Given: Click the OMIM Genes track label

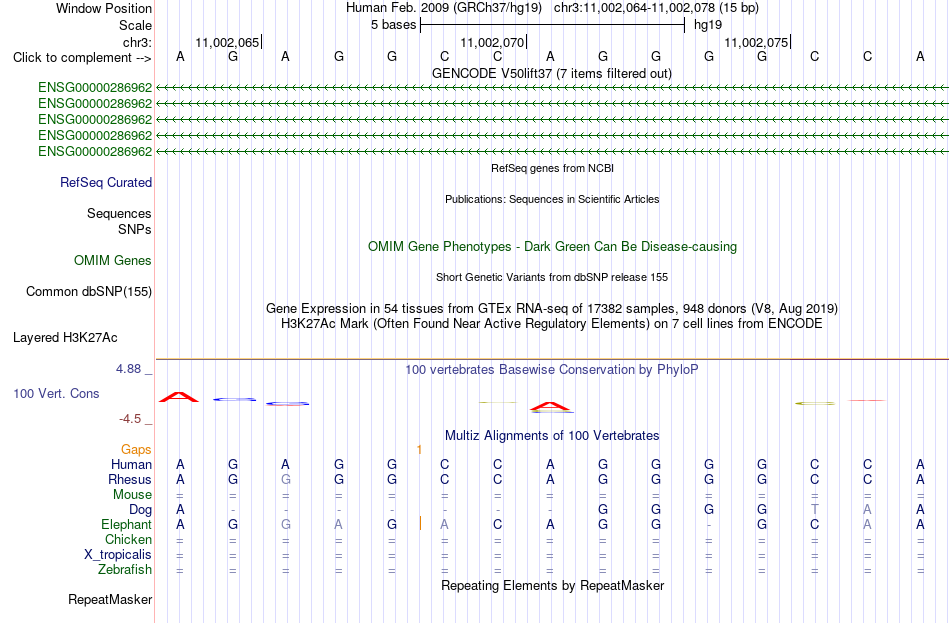Looking at the screenshot, I should pyautogui.click(x=113, y=261).
